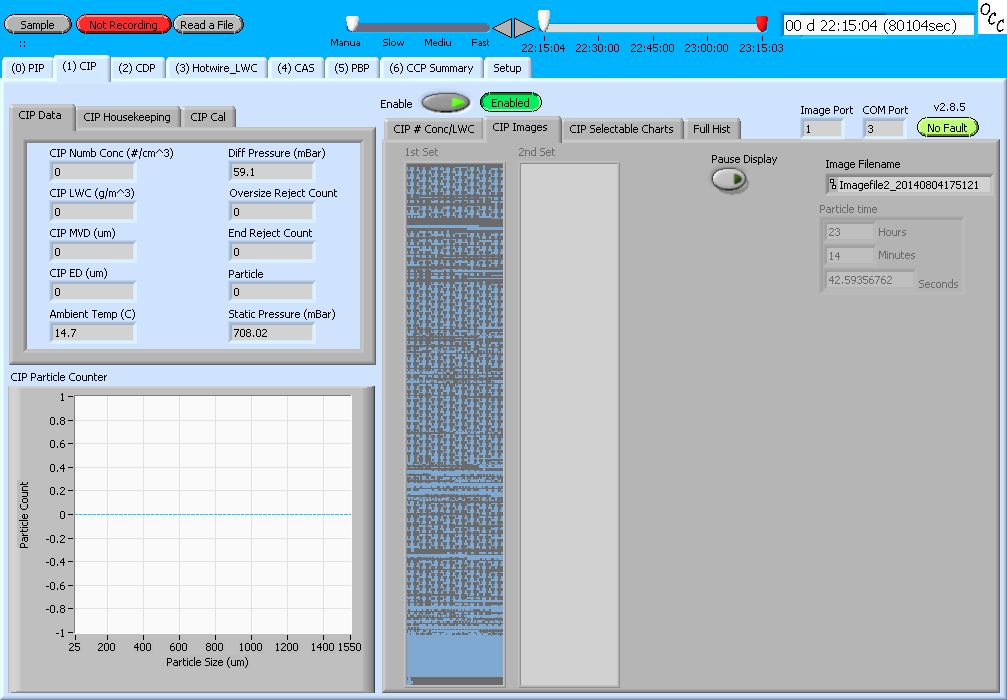Click the Fast speed label

click(x=480, y=42)
